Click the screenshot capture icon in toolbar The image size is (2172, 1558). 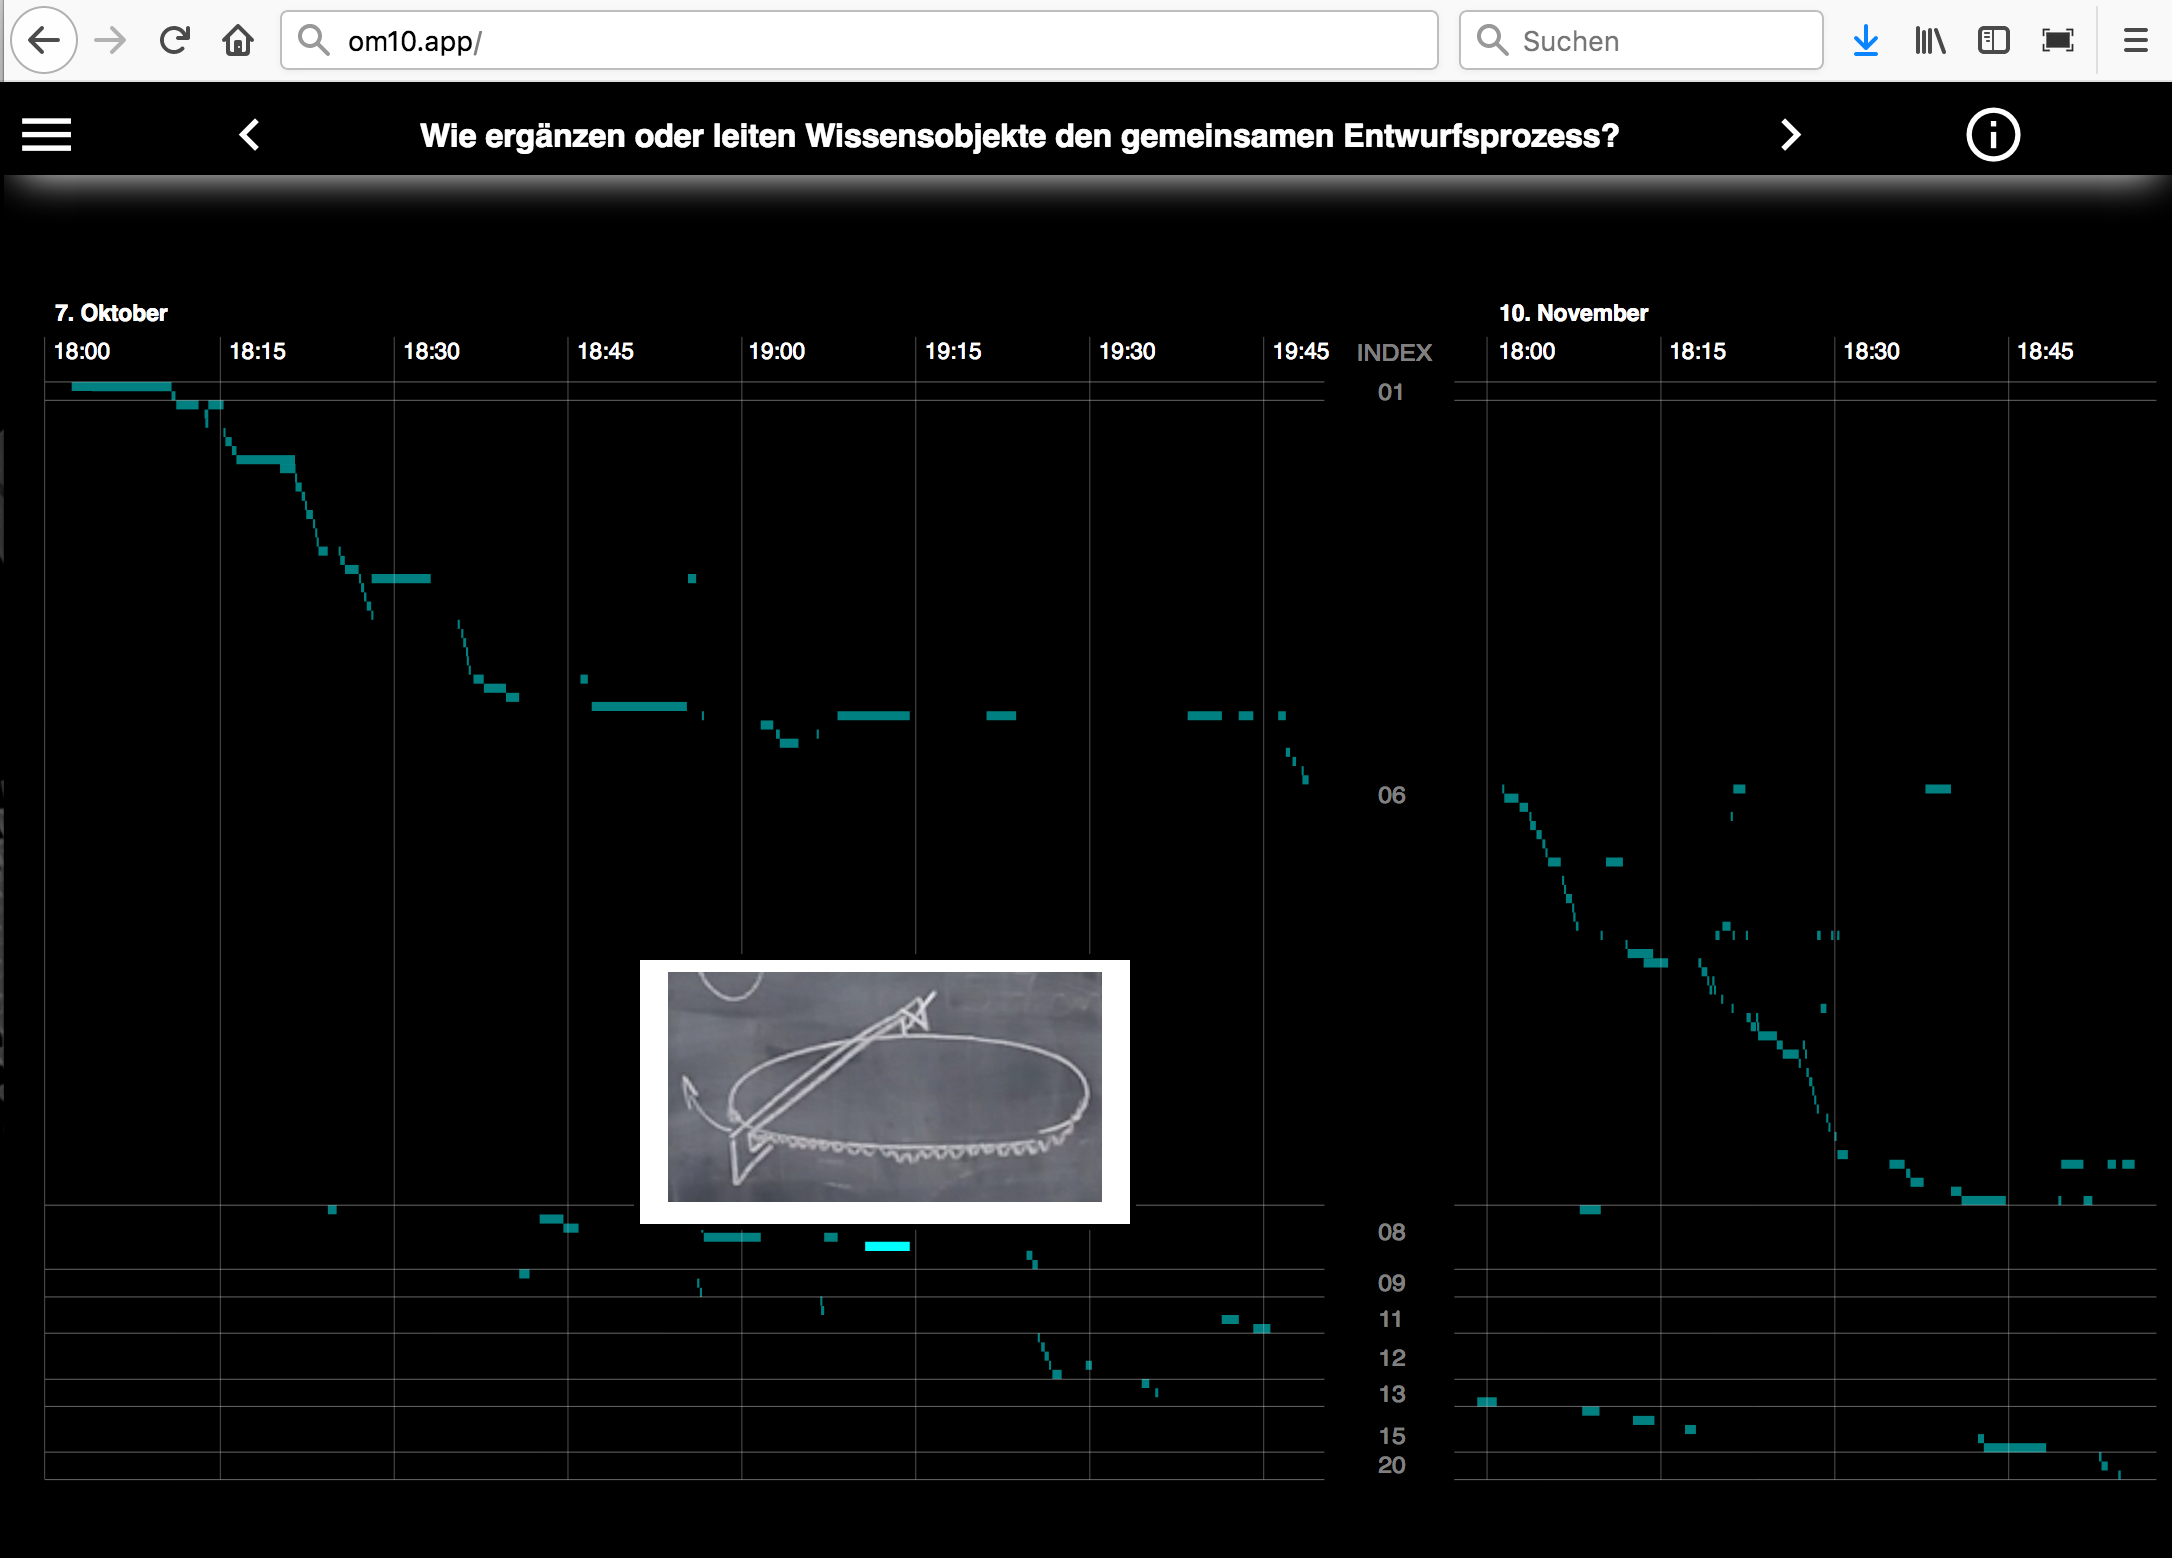point(2058,40)
